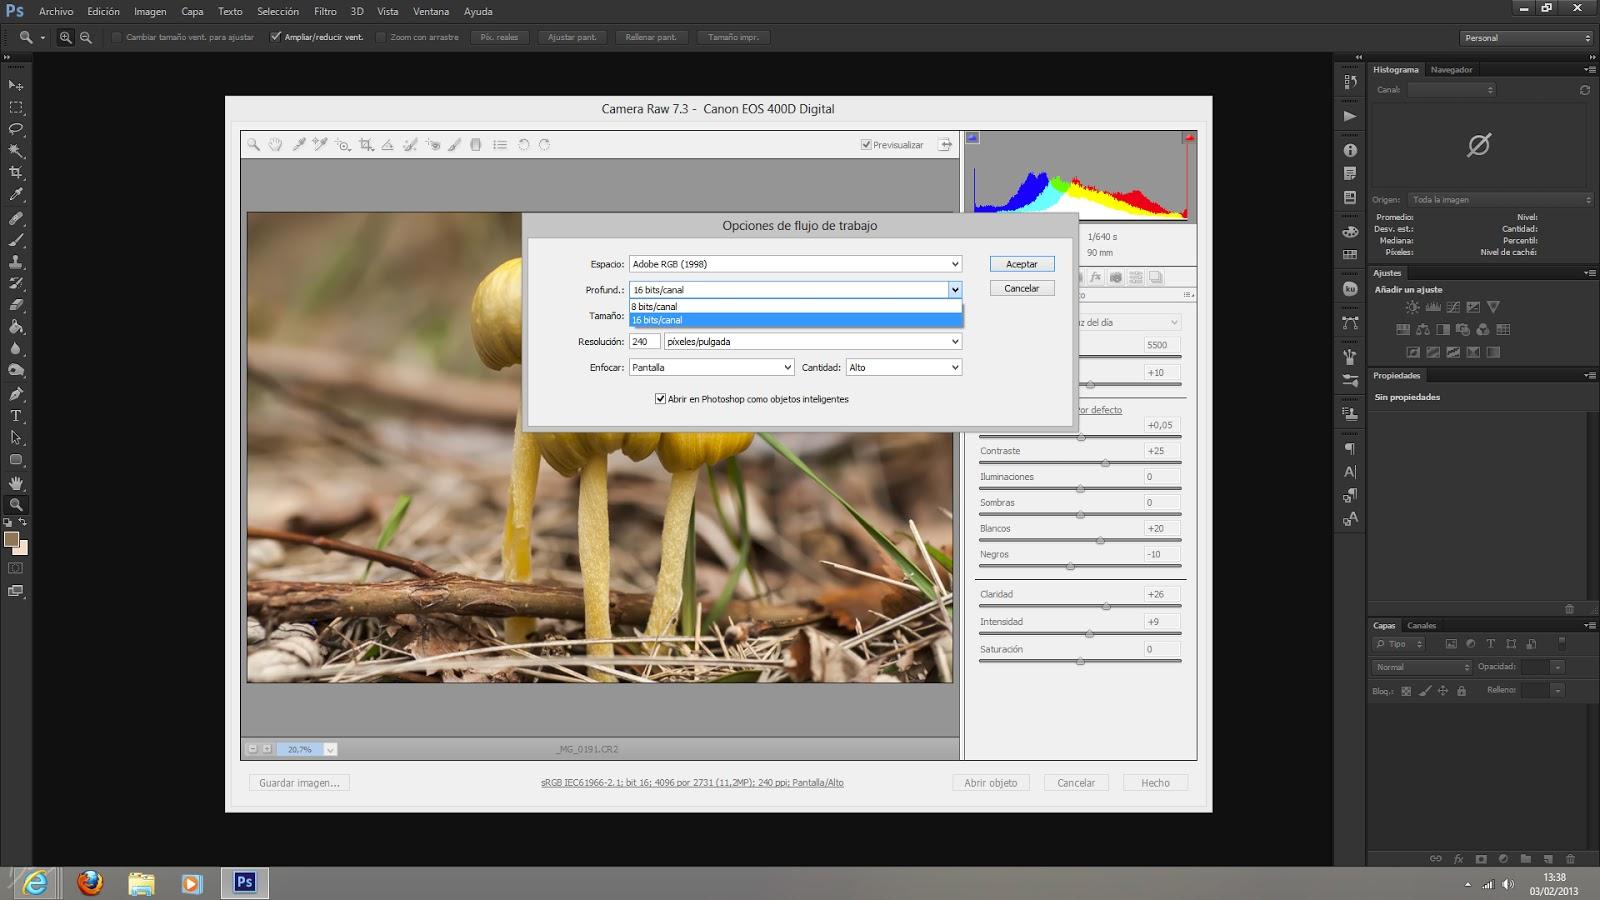
Task: Select the Straighten tool in Camera Raw
Action: click(388, 145)
